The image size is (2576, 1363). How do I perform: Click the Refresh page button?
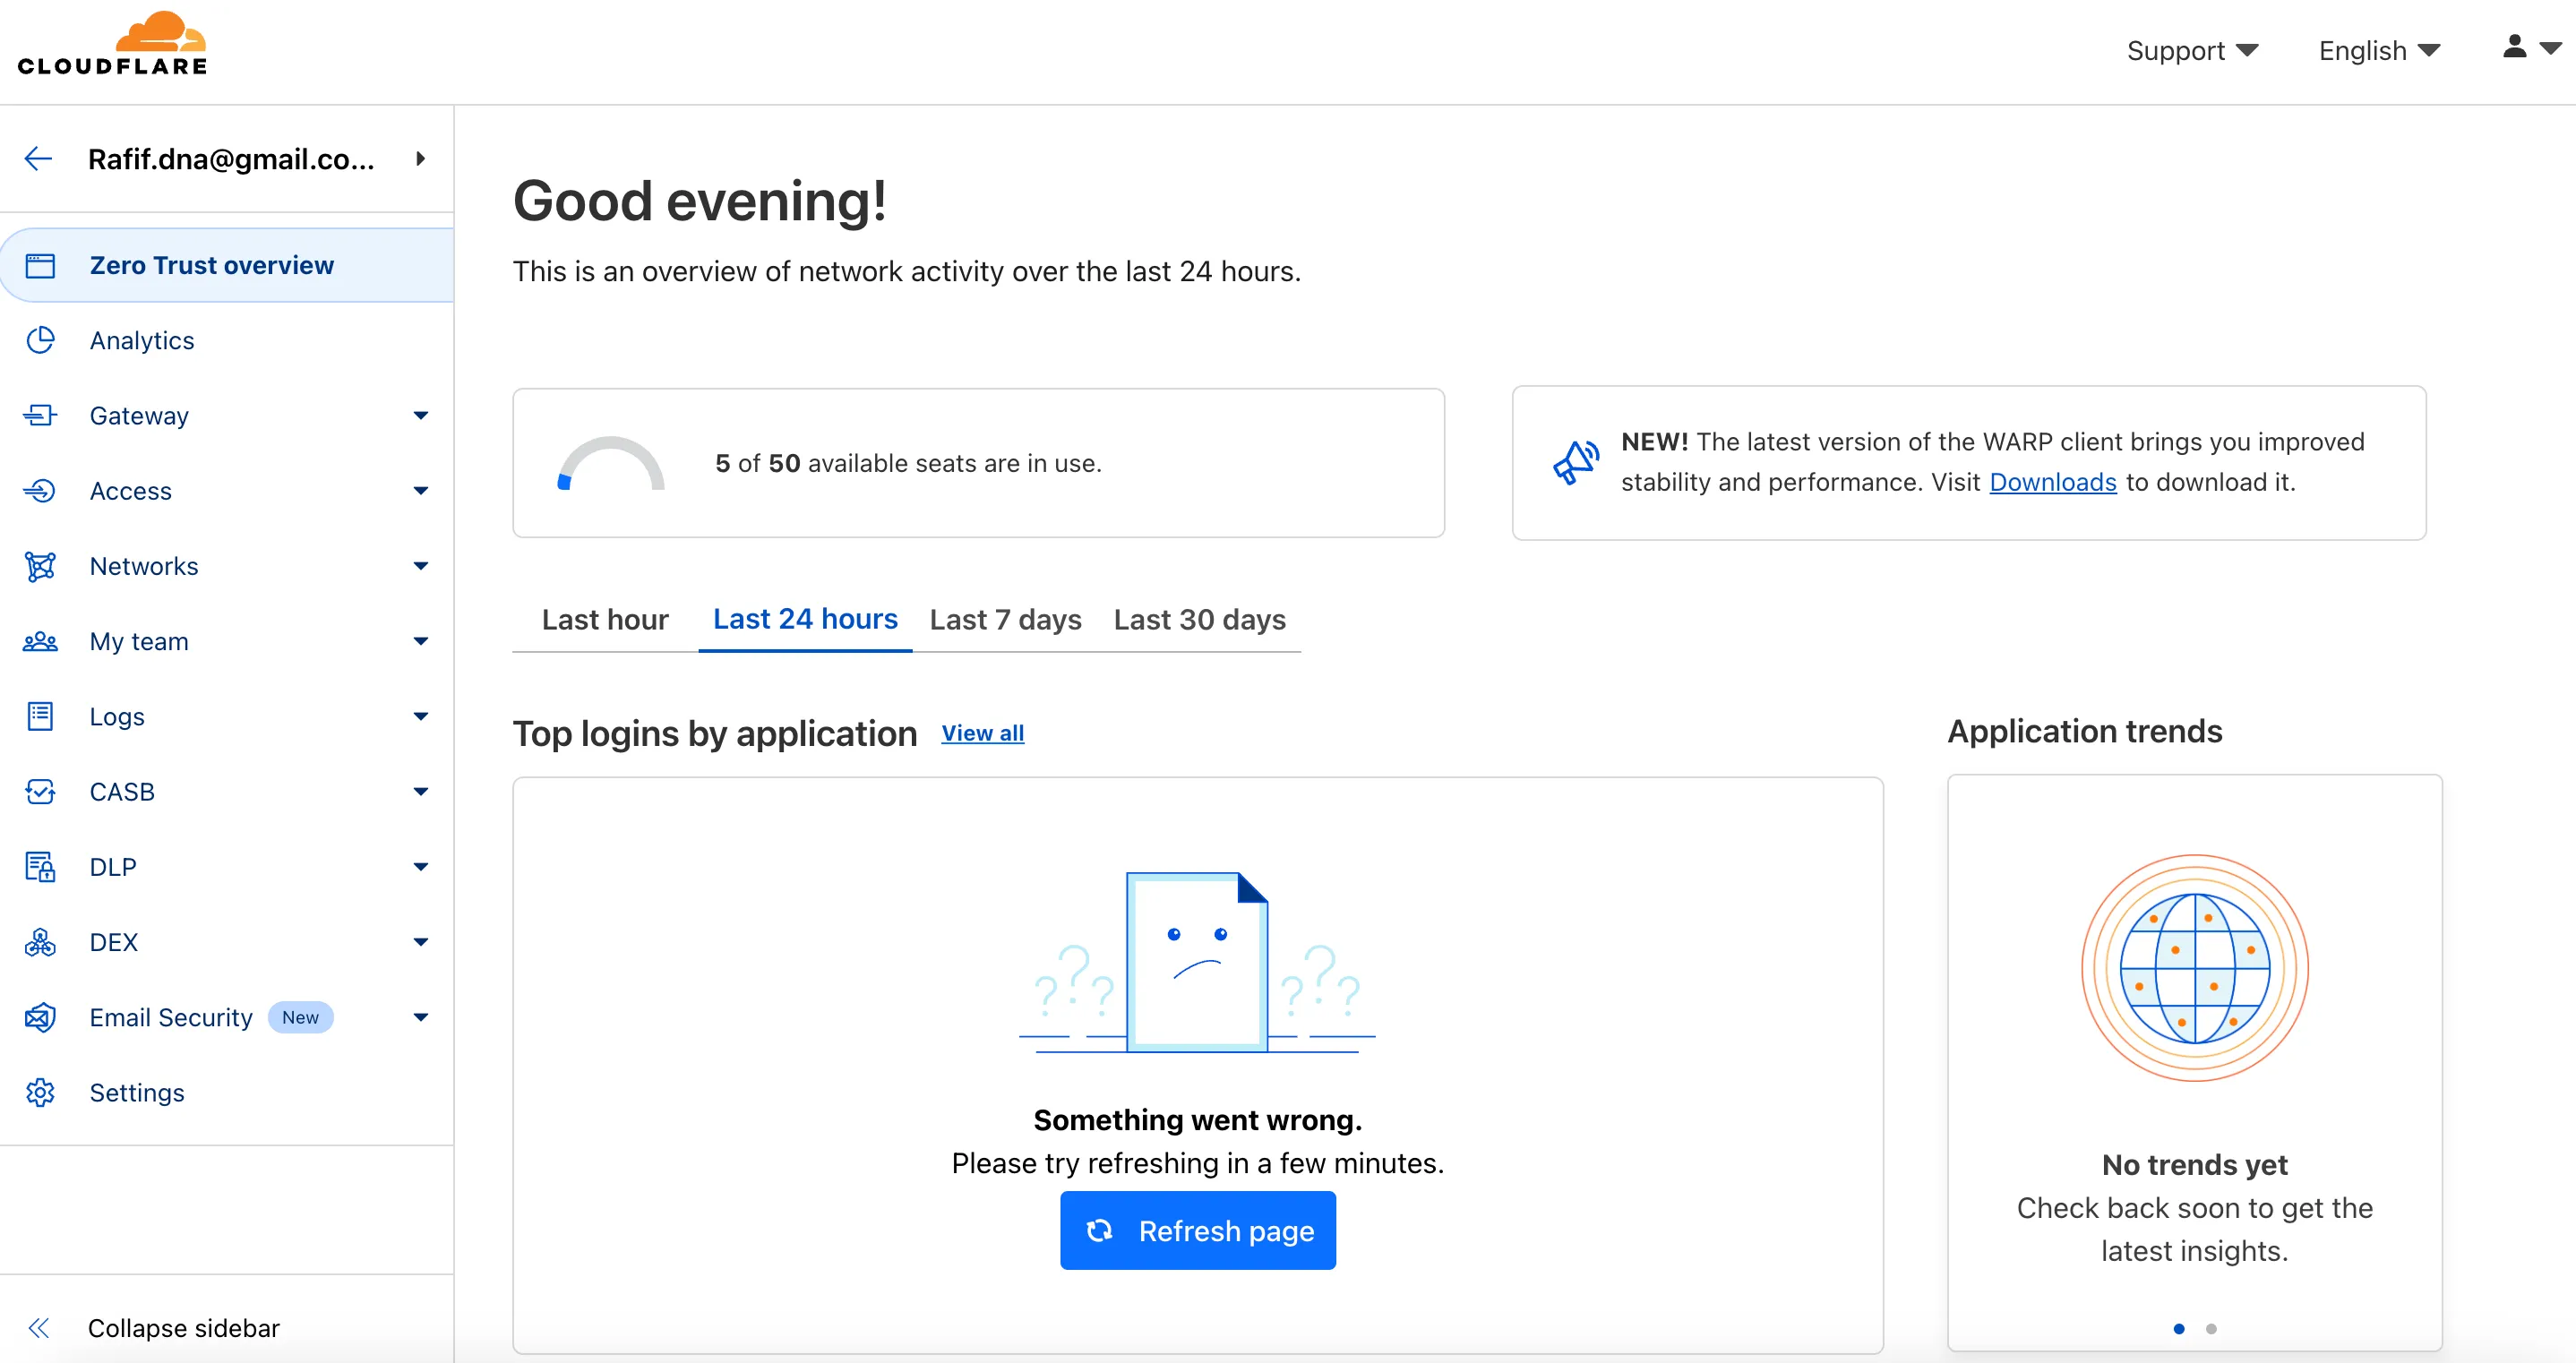coord(1197,1230)
